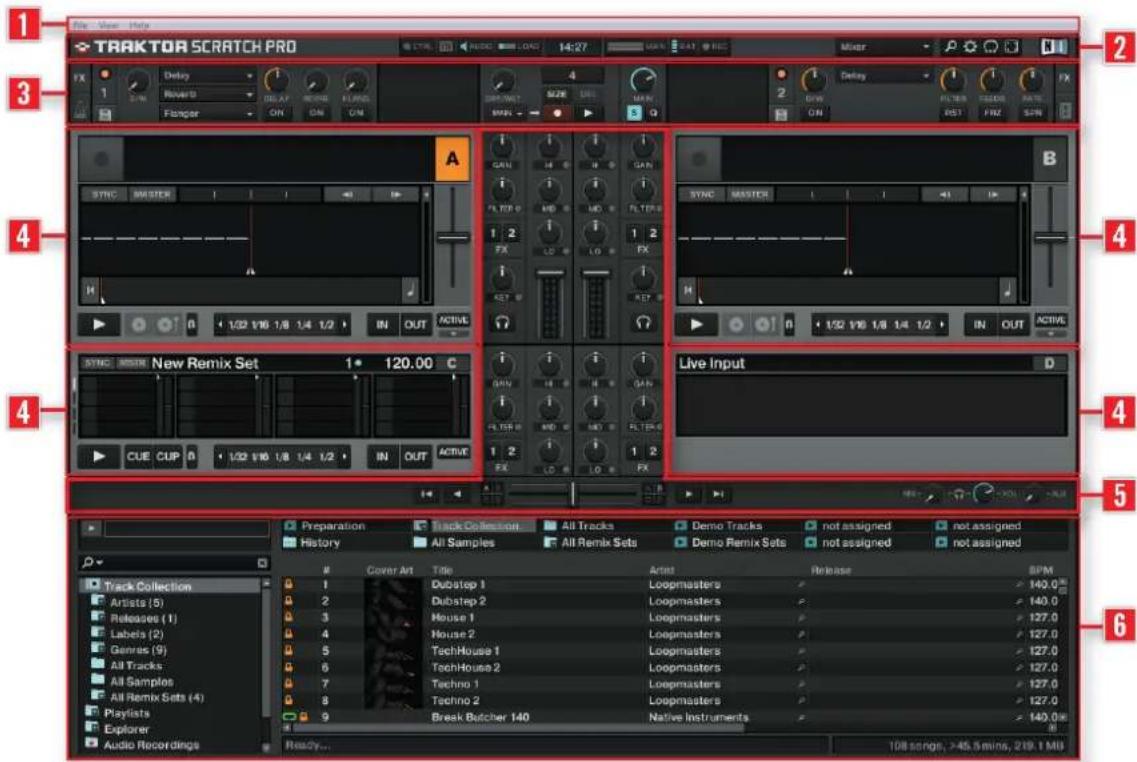Open the MAIN source dropdown in loop recorder
Viewport: 1137px width, 762px height.
(507, 113)
